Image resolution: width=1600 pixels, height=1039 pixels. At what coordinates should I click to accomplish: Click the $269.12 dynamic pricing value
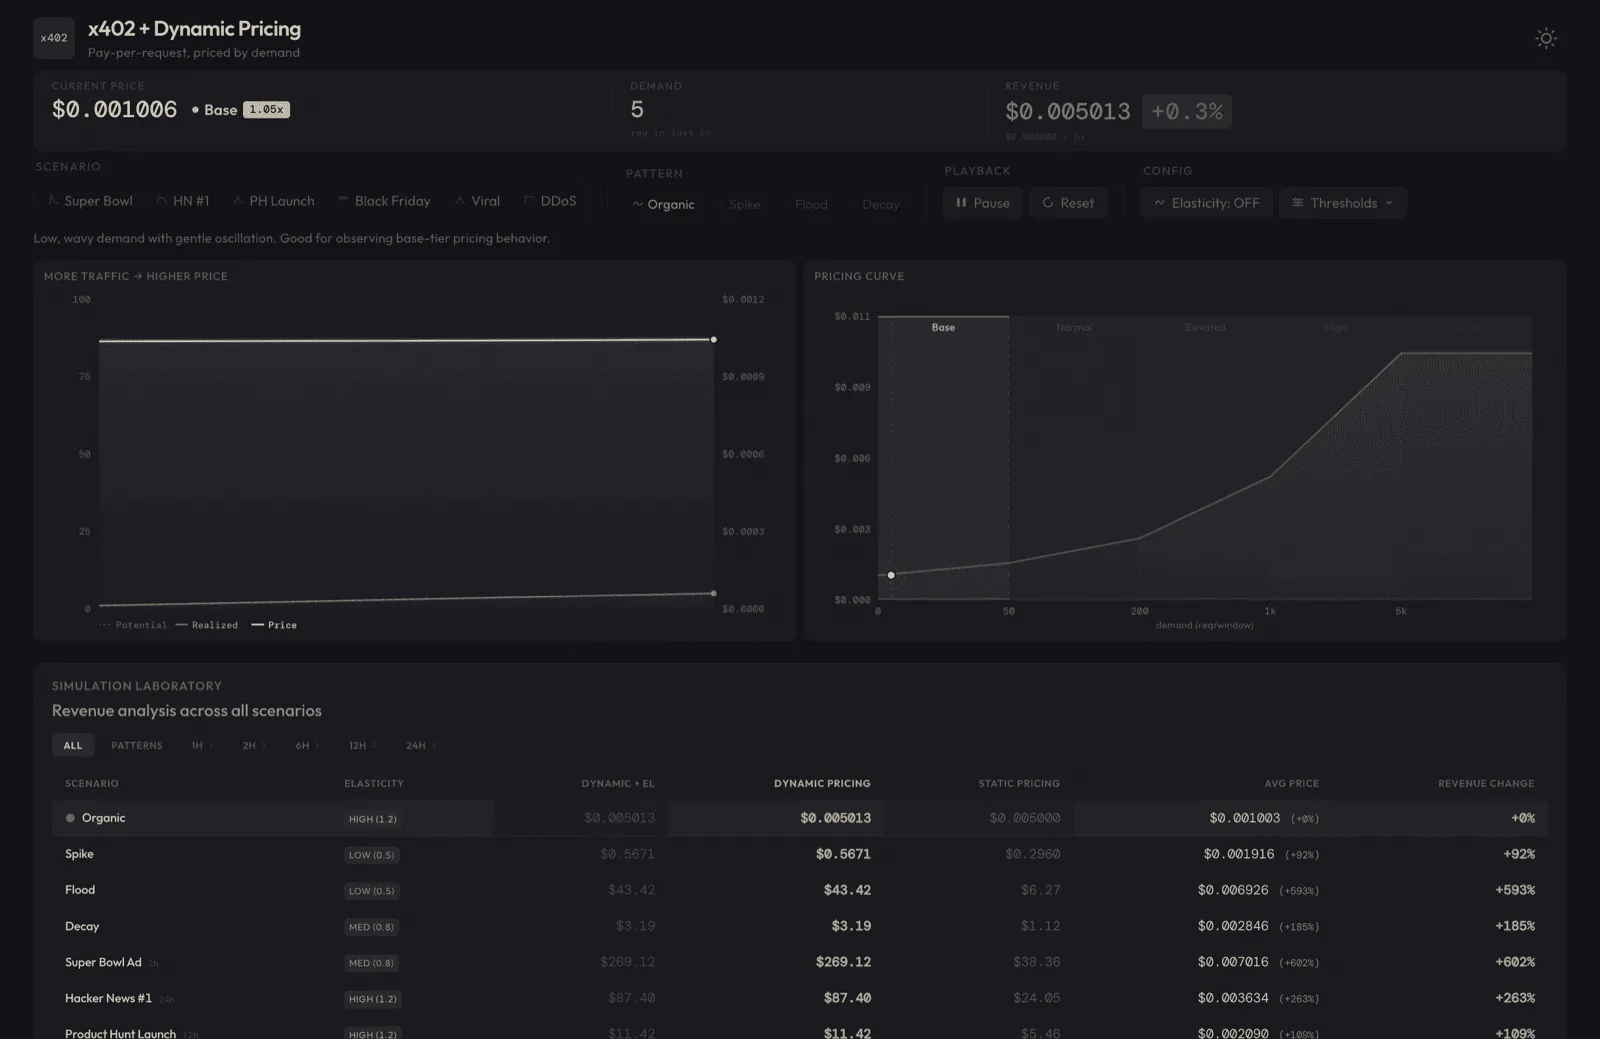pyautogui.click(x=843, y=962)
